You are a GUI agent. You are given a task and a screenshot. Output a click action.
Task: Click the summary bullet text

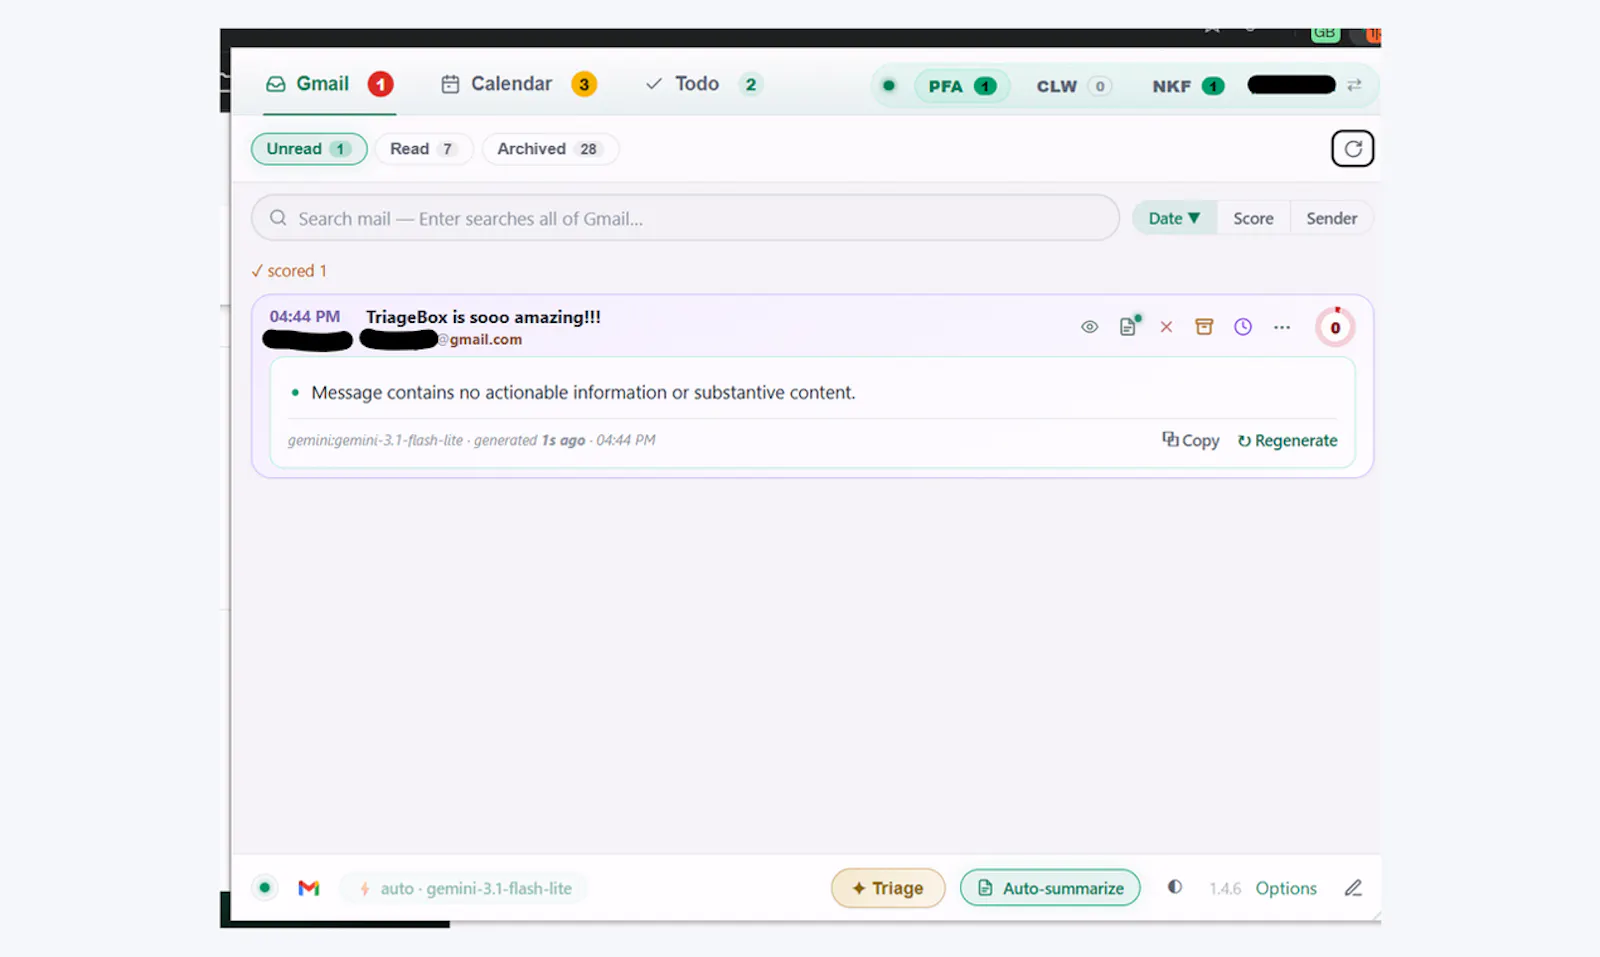click(583, 393)
